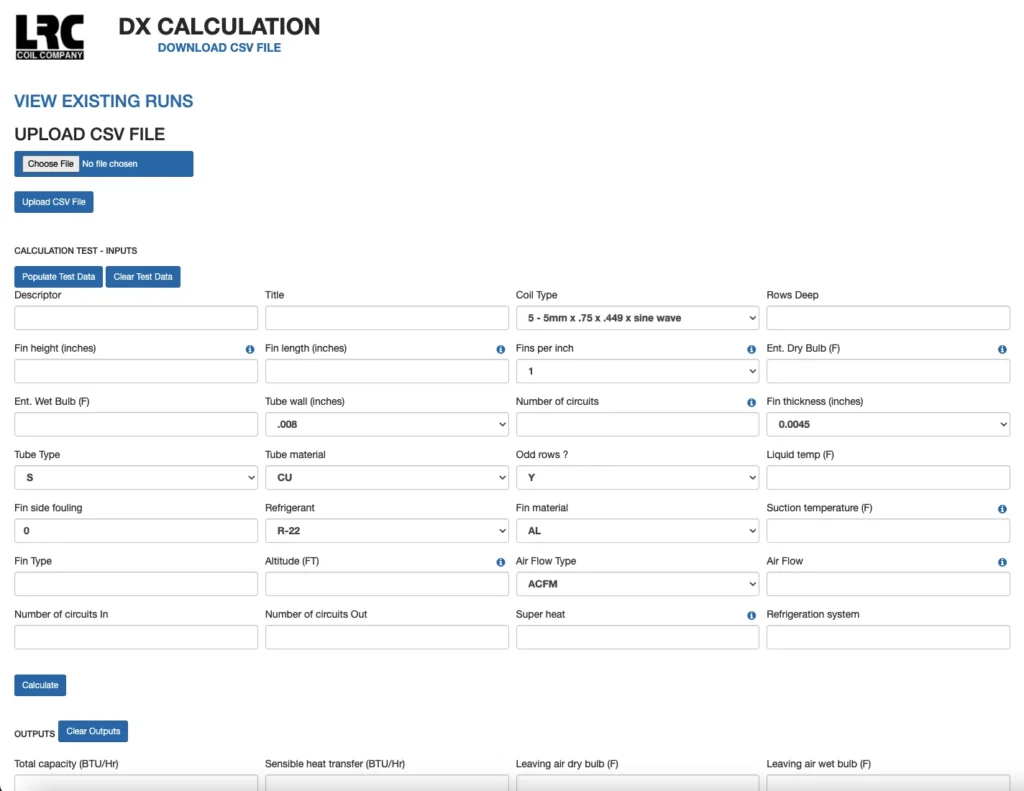
Task: Open the Fin thickness dropdown
Action: pos(888,425)
